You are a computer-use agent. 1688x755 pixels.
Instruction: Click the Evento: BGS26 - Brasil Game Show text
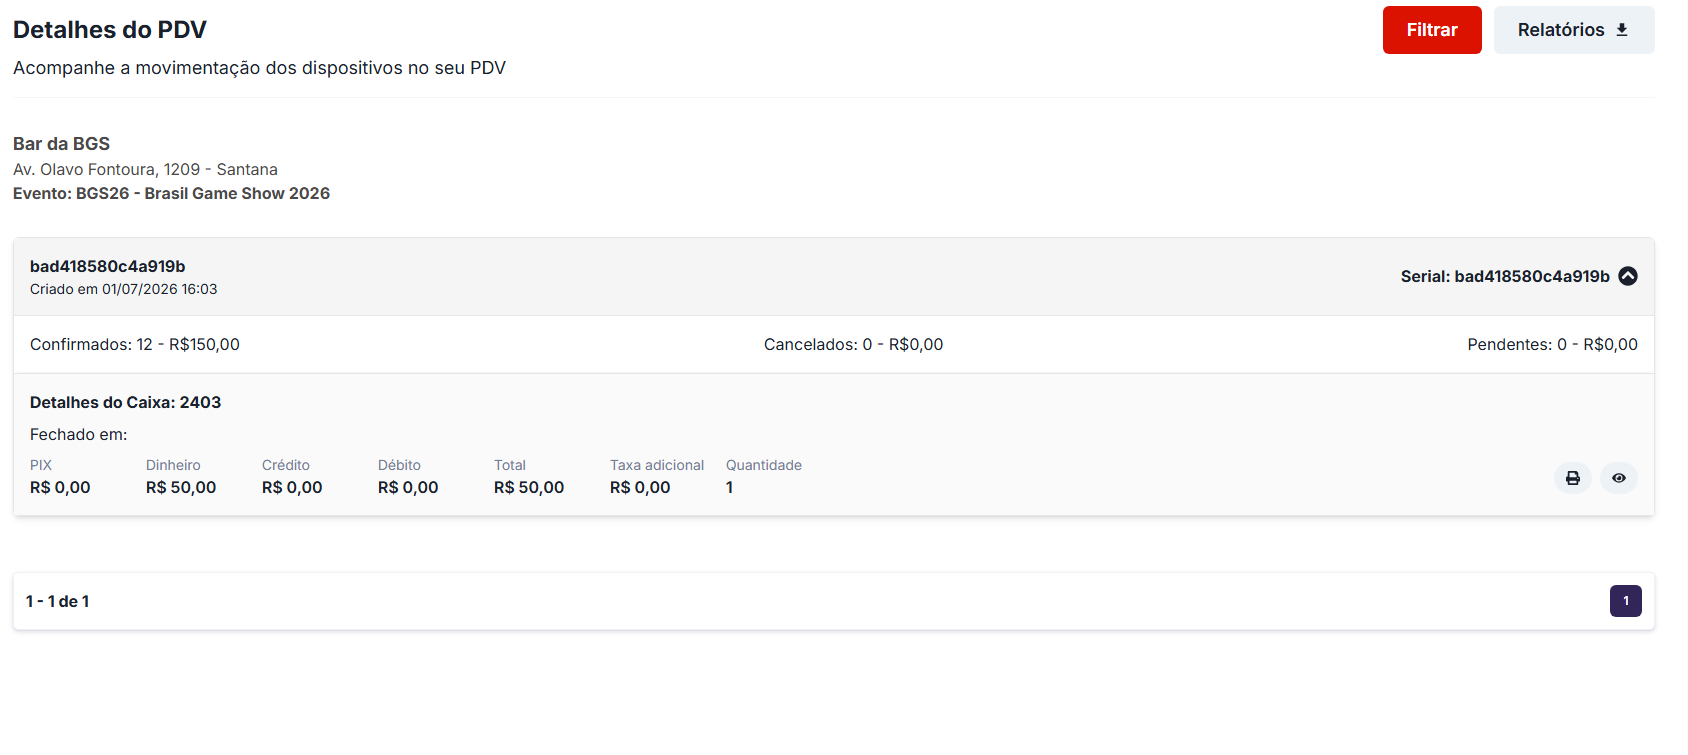(171, 193)
